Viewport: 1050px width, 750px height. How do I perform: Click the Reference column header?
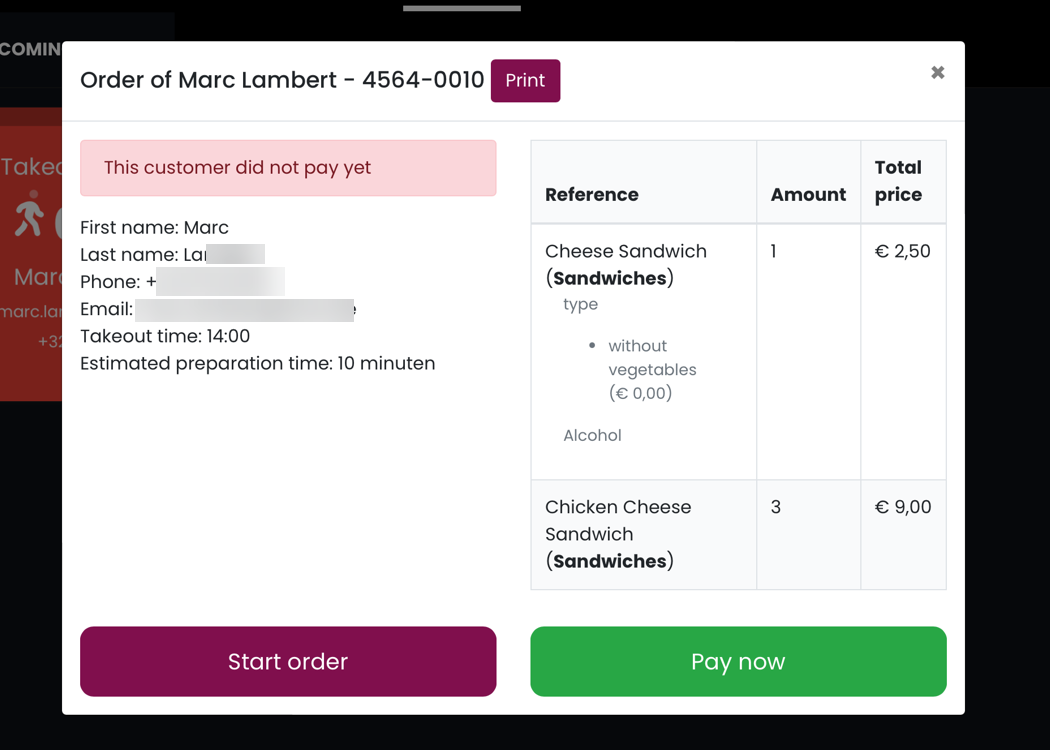(591, 195)
